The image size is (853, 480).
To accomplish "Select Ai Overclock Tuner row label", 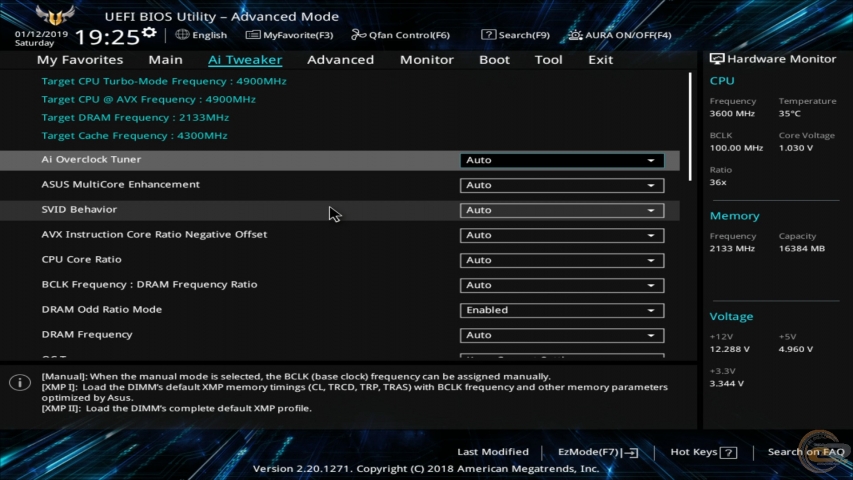I will [x=91, y=159].
